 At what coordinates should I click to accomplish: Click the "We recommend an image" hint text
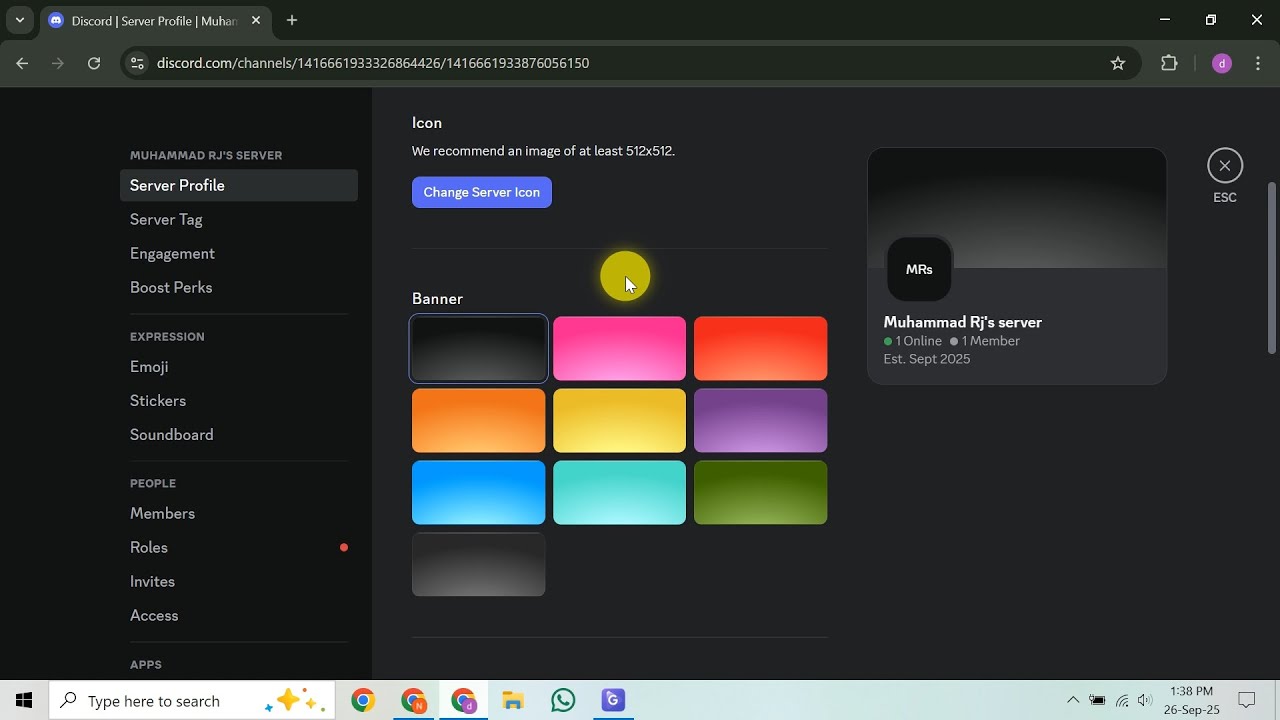point(543,151)
